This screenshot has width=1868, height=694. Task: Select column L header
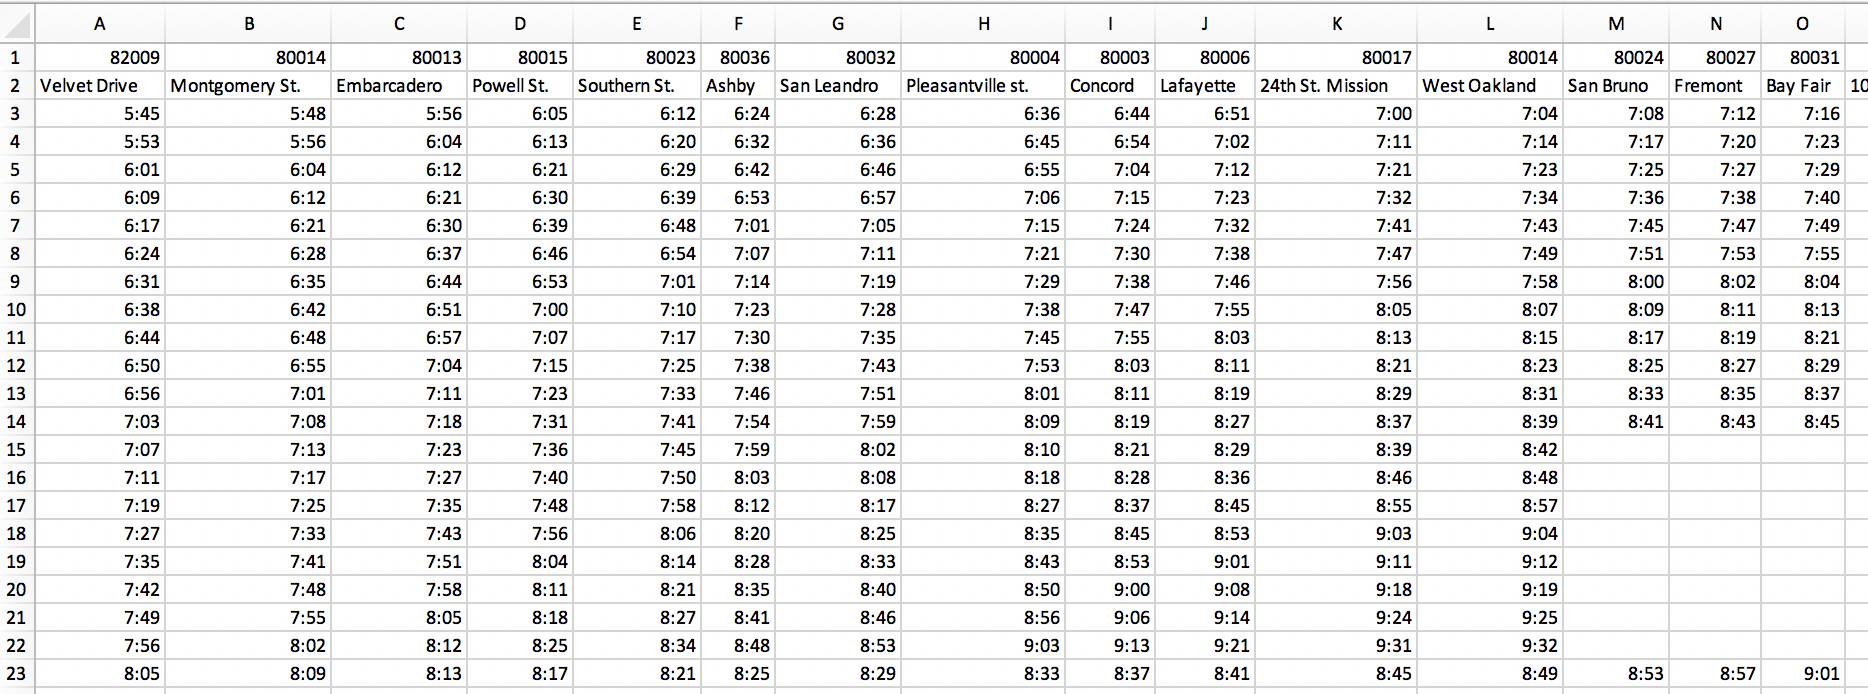pyautogui.click(x=1490, y=24)
